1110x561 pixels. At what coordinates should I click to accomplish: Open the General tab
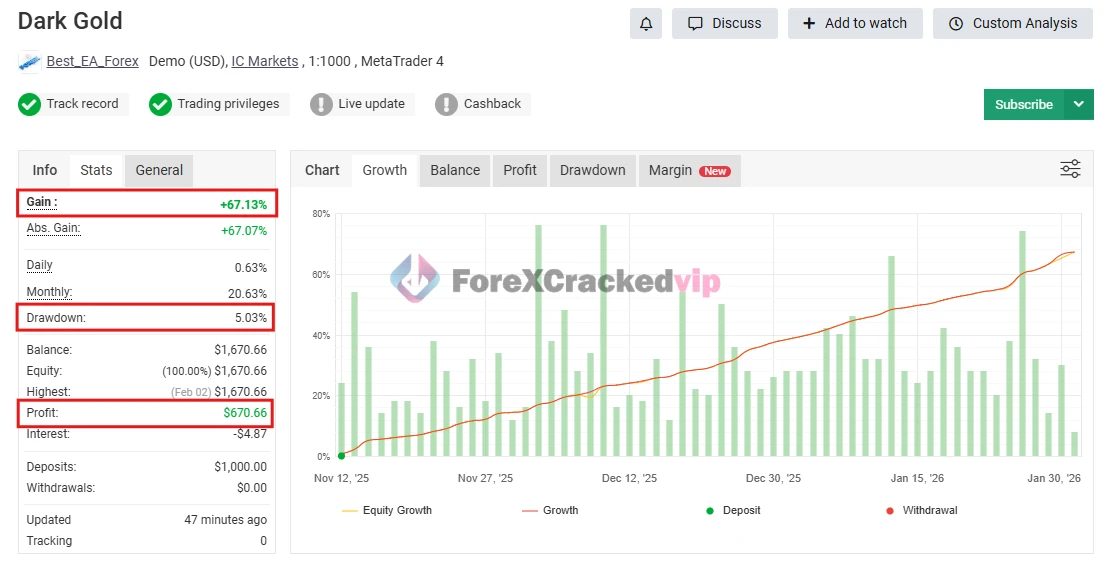click(x=159, y=170)
